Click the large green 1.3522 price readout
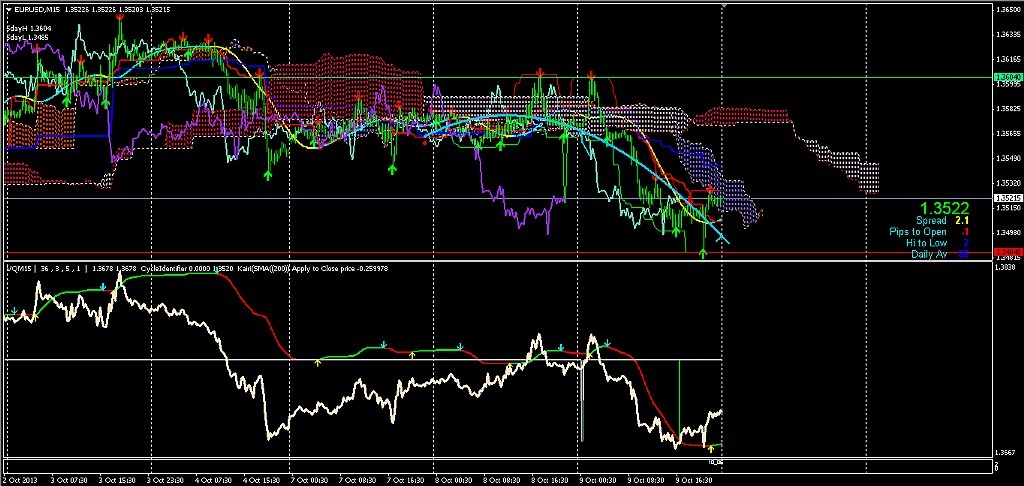The image size is (1024, 486). click(945, 208)
